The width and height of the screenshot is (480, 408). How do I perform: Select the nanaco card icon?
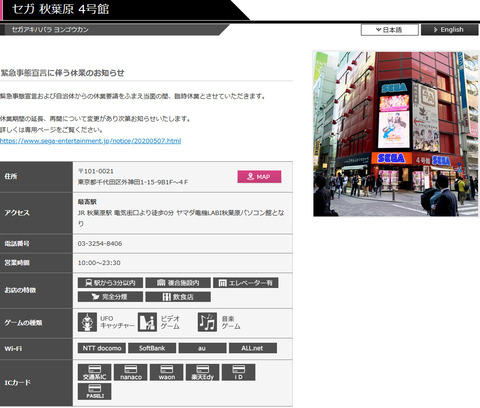[x=131, y=372]
